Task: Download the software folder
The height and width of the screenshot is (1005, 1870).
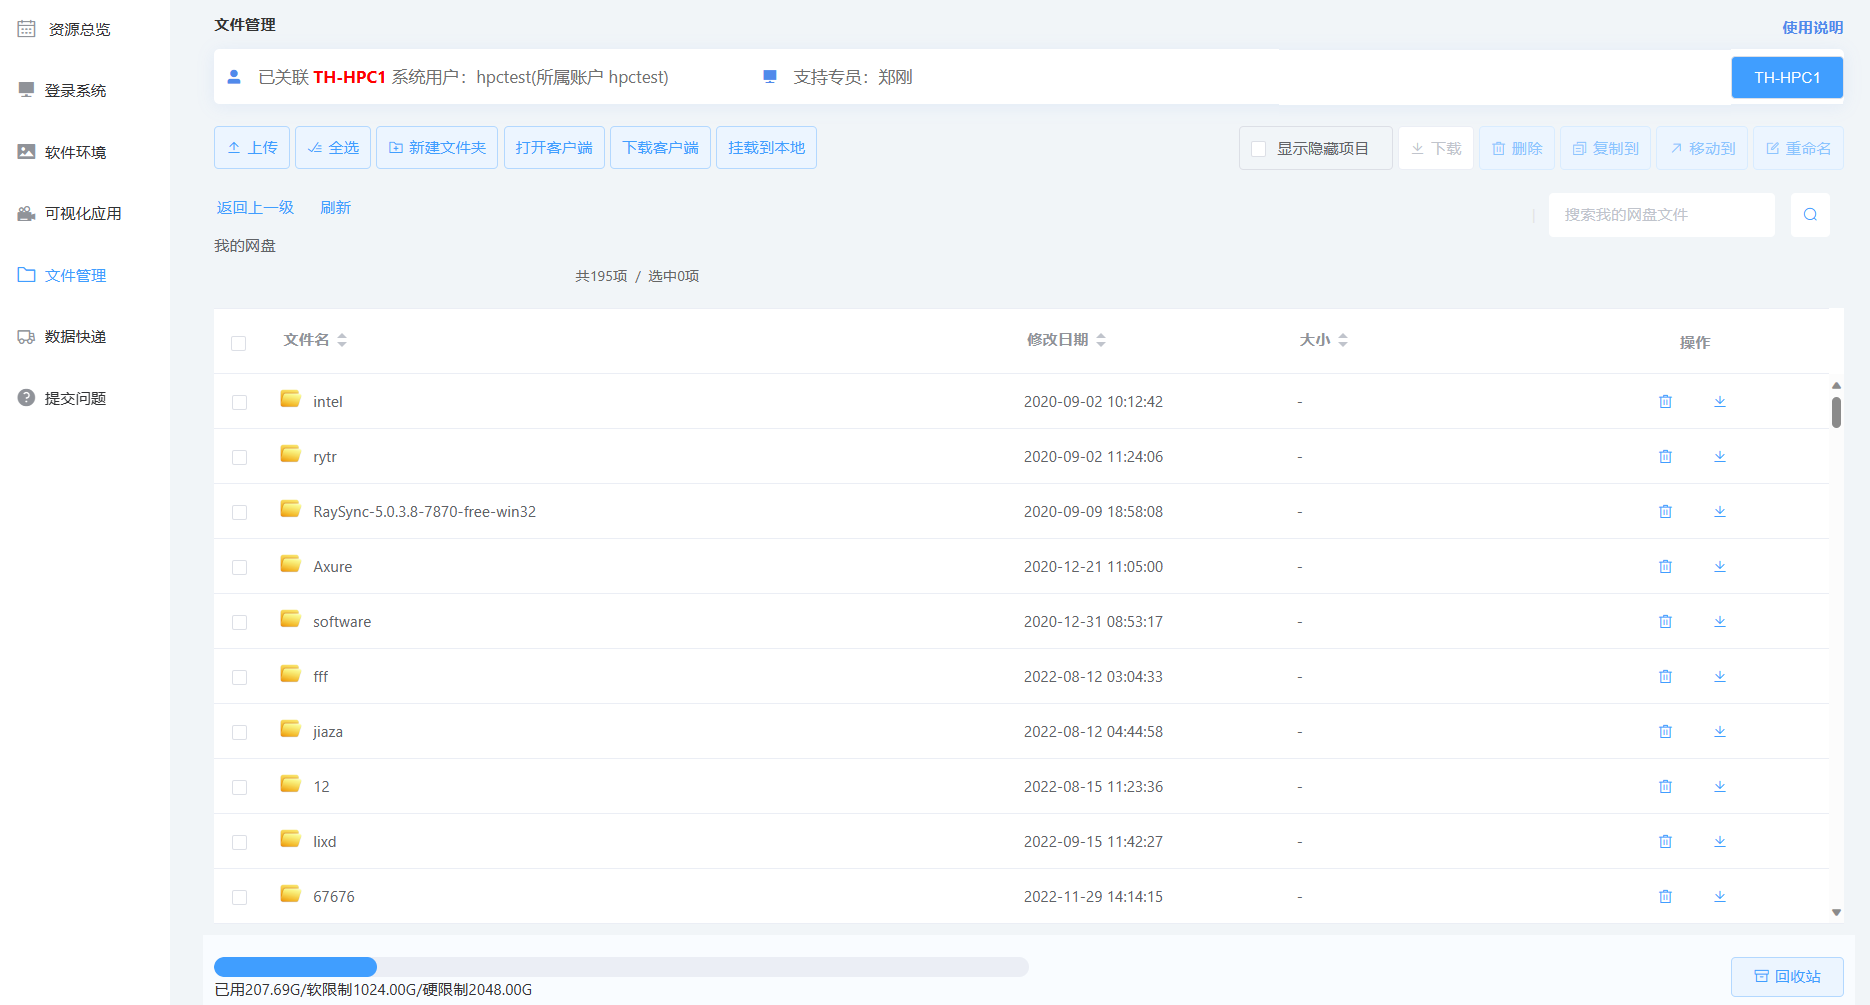Action: 1720,621
